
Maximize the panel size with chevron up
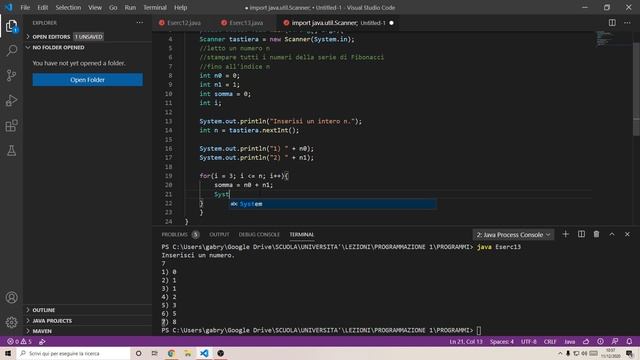coord(612,234)
